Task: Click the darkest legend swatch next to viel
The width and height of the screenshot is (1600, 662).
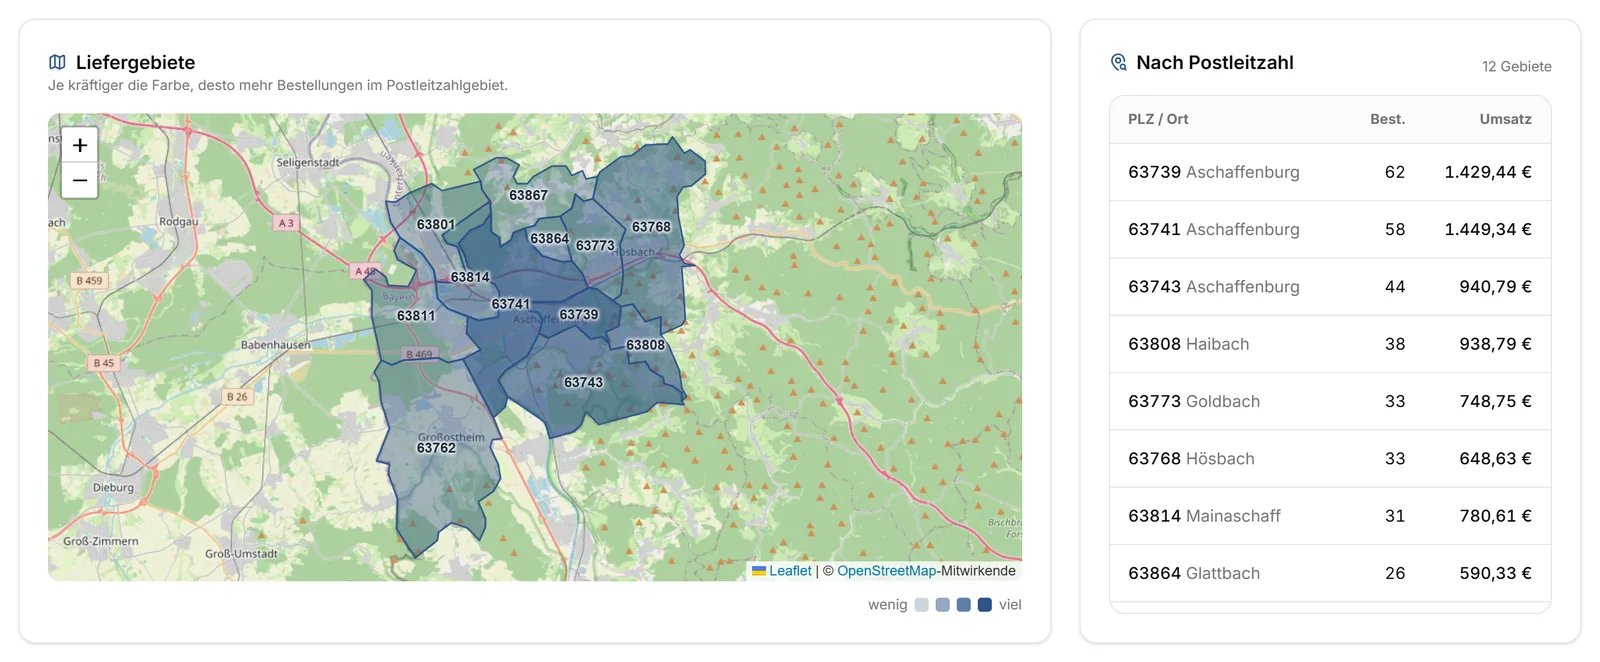Action: pyautogui.click(x=985, y=605)
